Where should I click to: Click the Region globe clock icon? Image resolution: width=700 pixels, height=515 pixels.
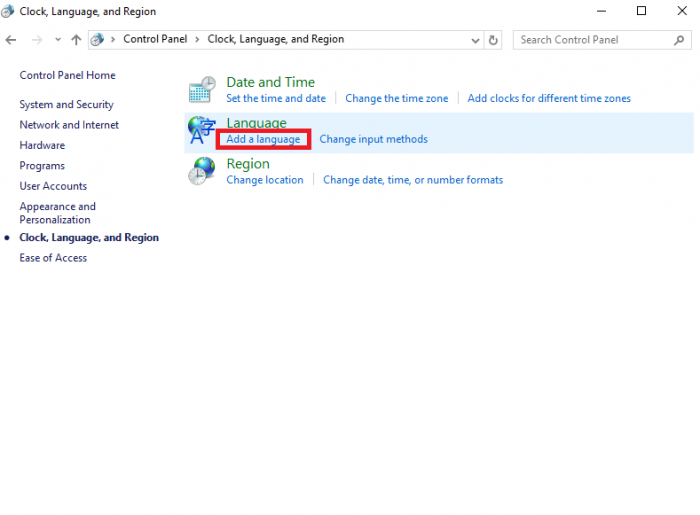point(201,171)
